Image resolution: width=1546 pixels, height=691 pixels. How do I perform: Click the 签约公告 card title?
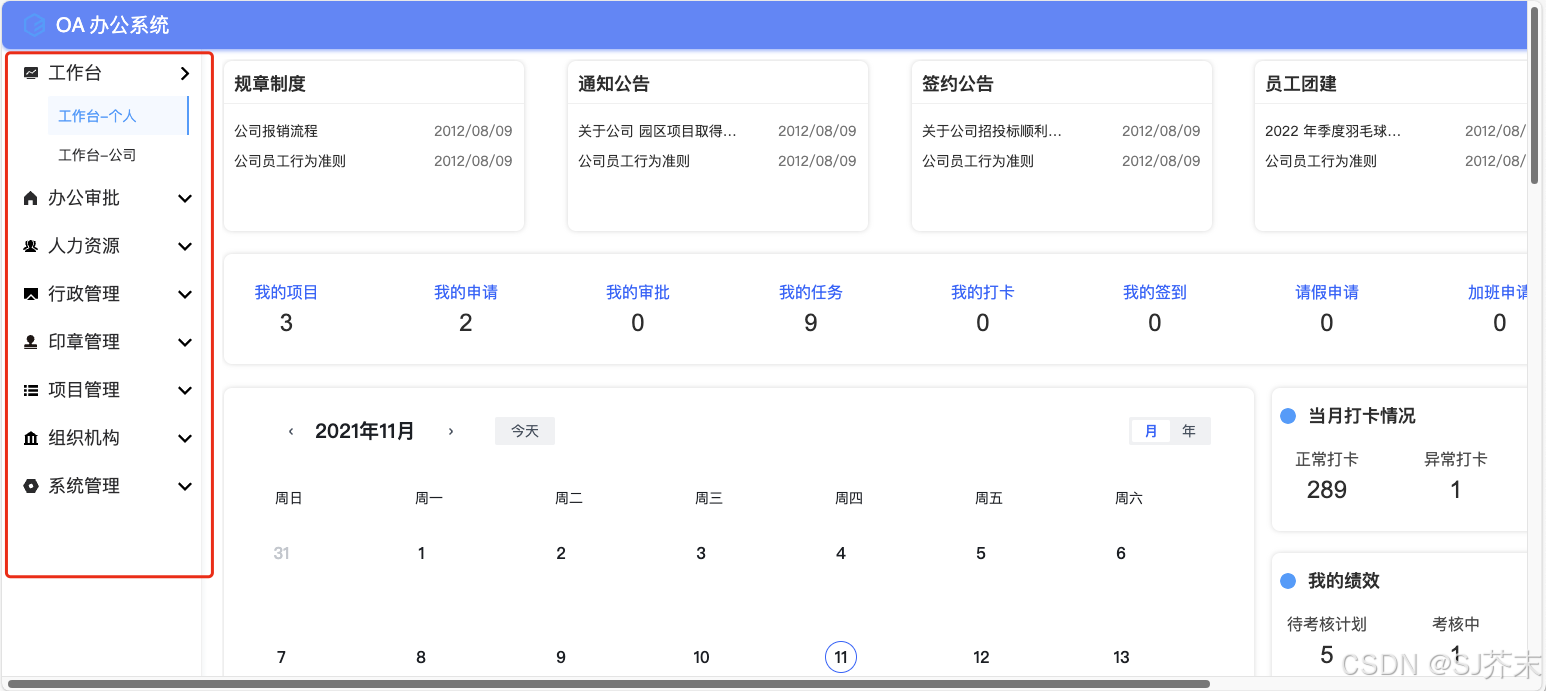tap(958, 84)
